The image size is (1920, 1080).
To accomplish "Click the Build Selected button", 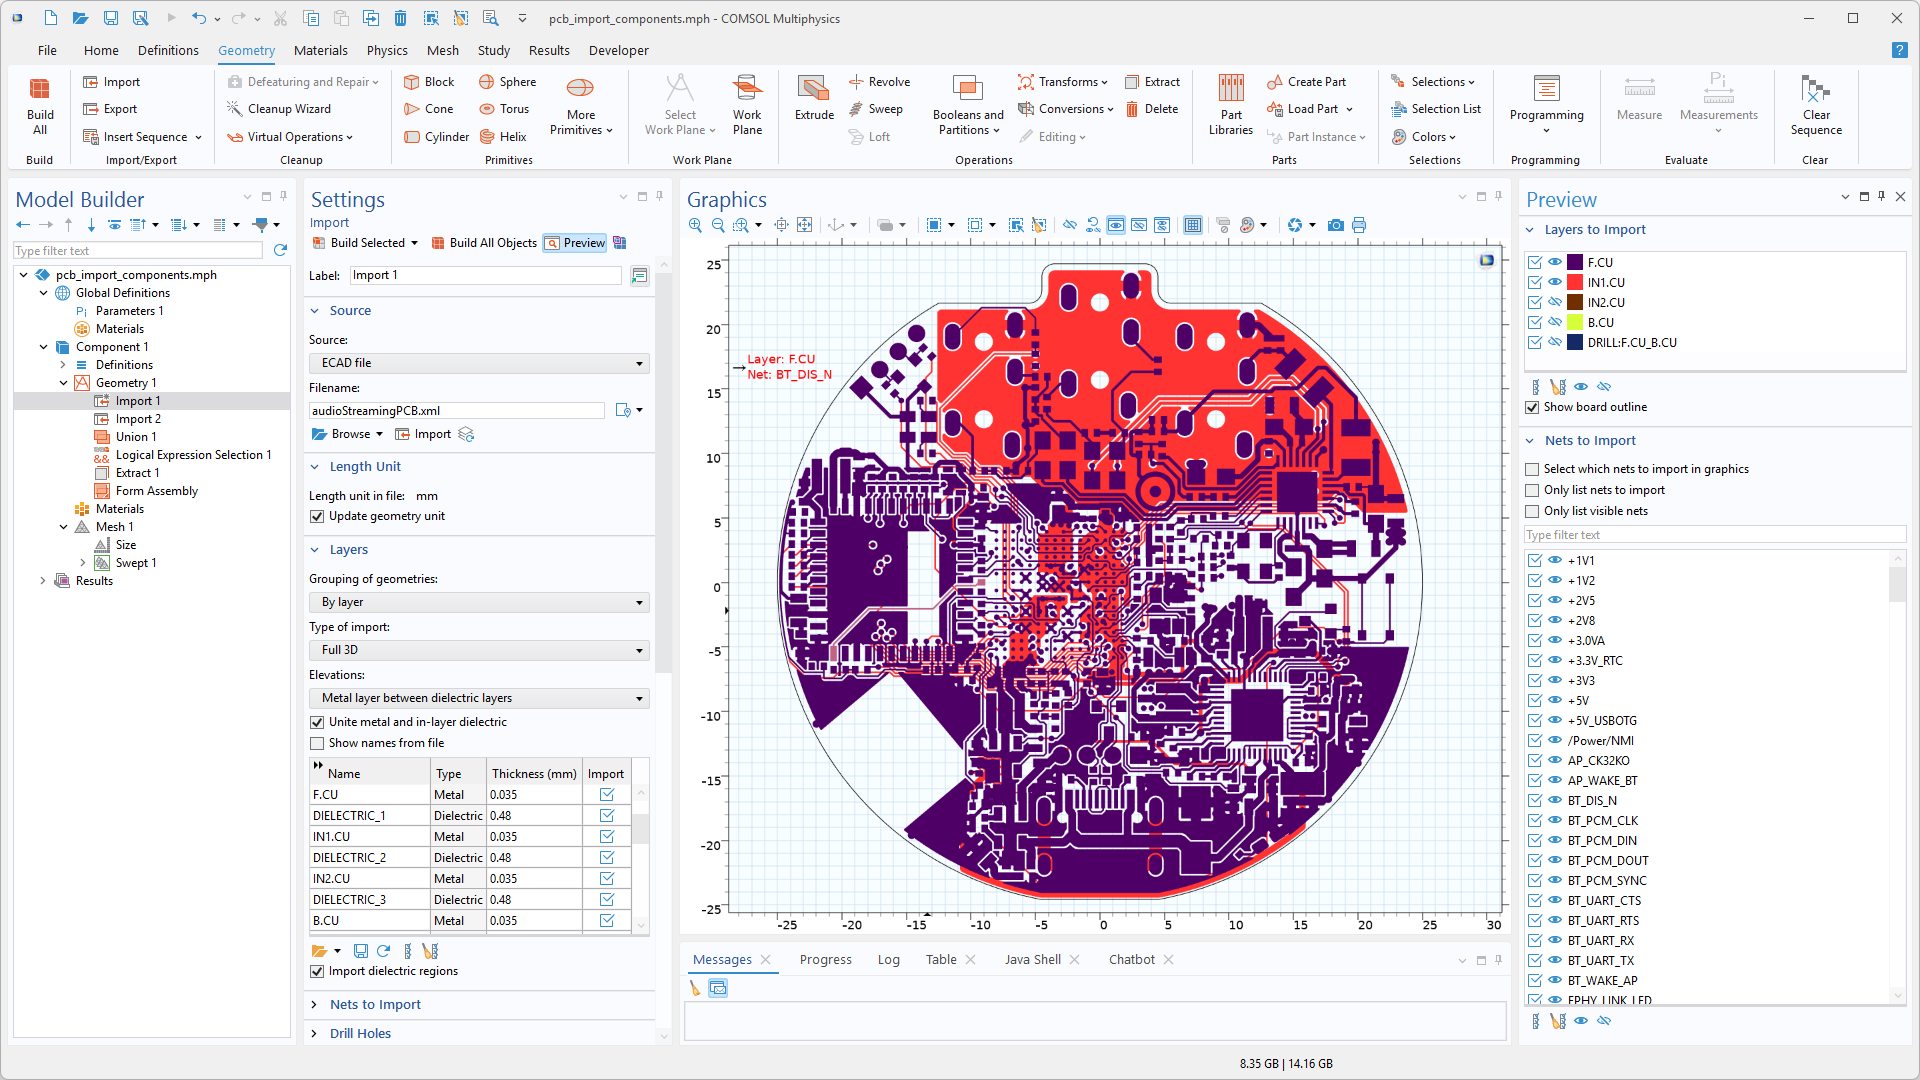I will 358,243.
